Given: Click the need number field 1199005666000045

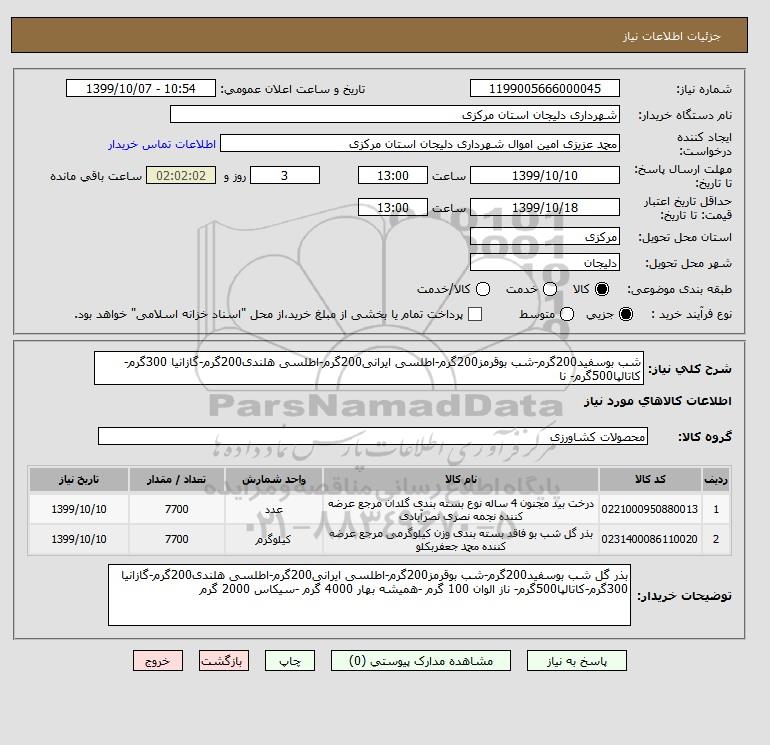Looking at the screenshot, I should (x=545, y=89).
